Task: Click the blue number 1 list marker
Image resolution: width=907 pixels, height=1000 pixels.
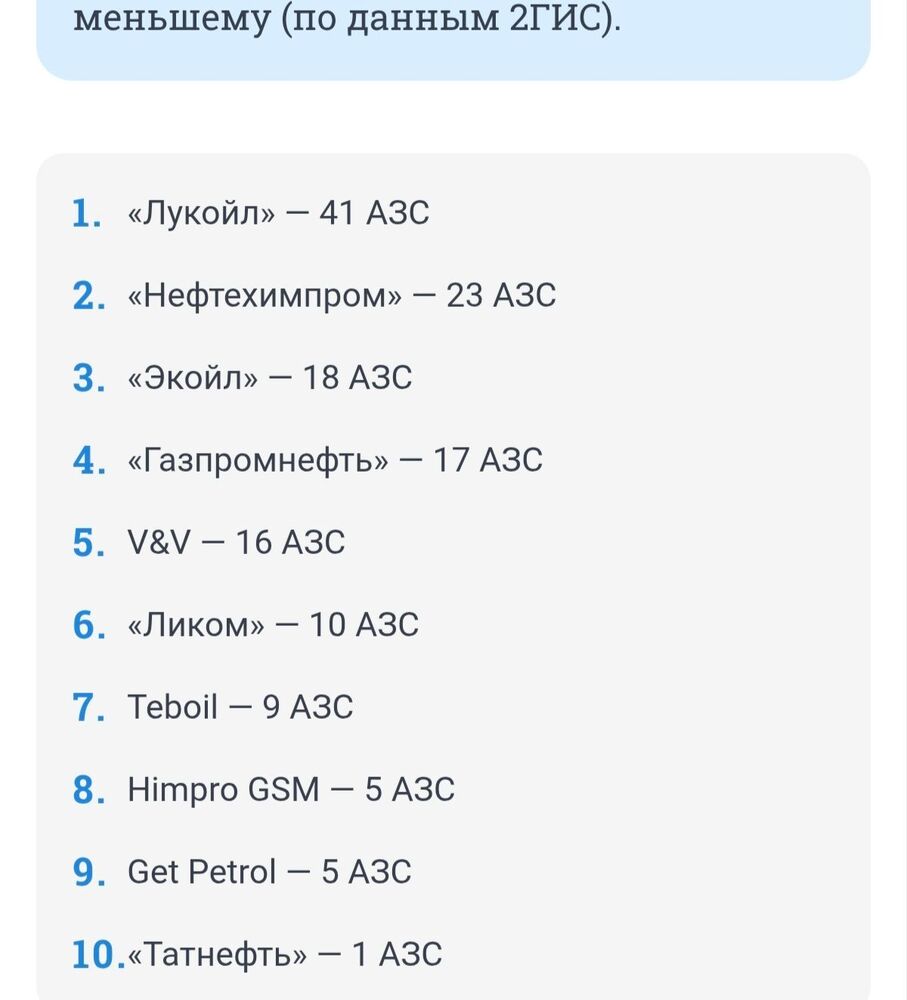Action: point(87,214)
